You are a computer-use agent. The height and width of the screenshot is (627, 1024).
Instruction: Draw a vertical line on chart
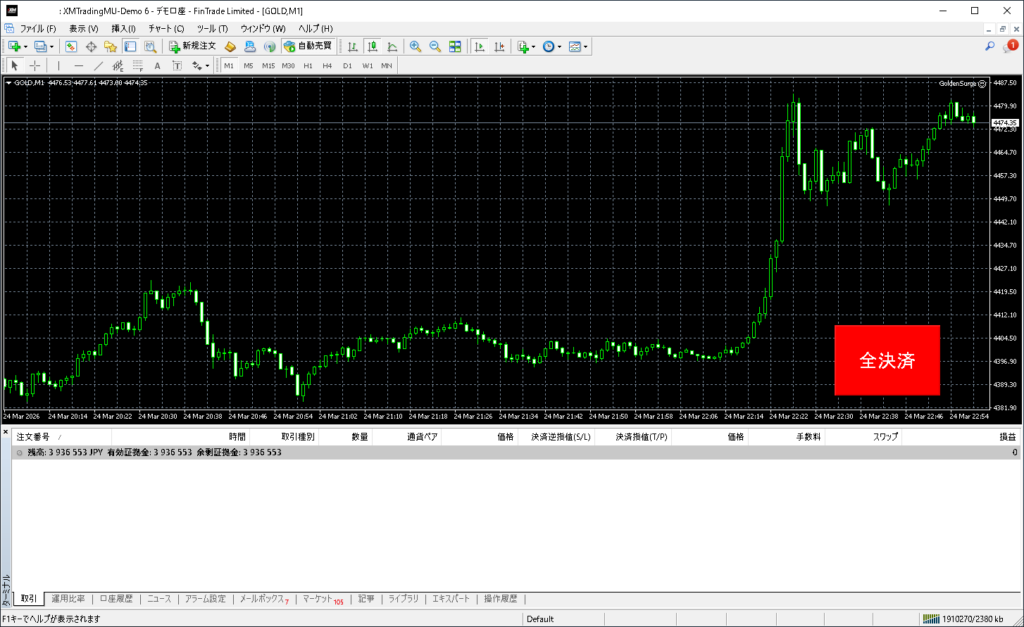(58, 65)
